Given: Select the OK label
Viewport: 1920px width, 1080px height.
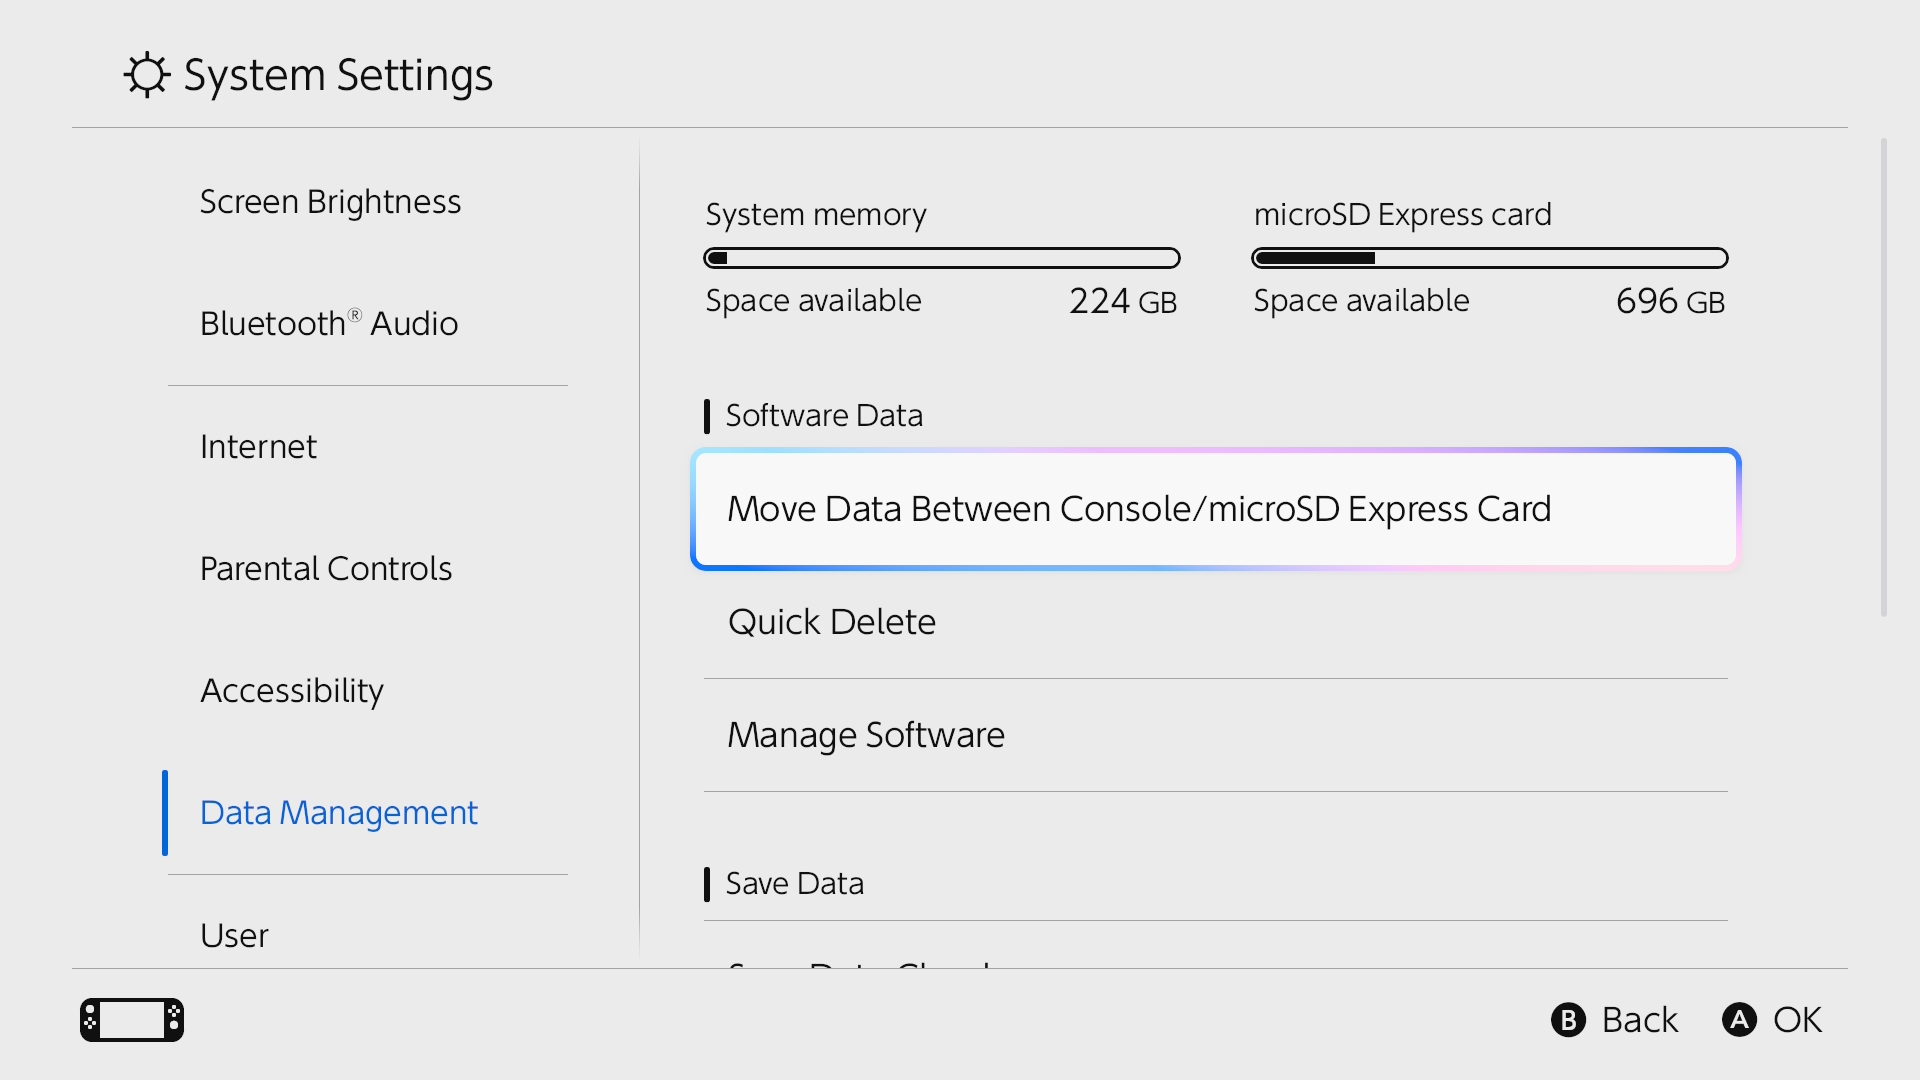Looking at the screenshot, I should point(1797,1020).
